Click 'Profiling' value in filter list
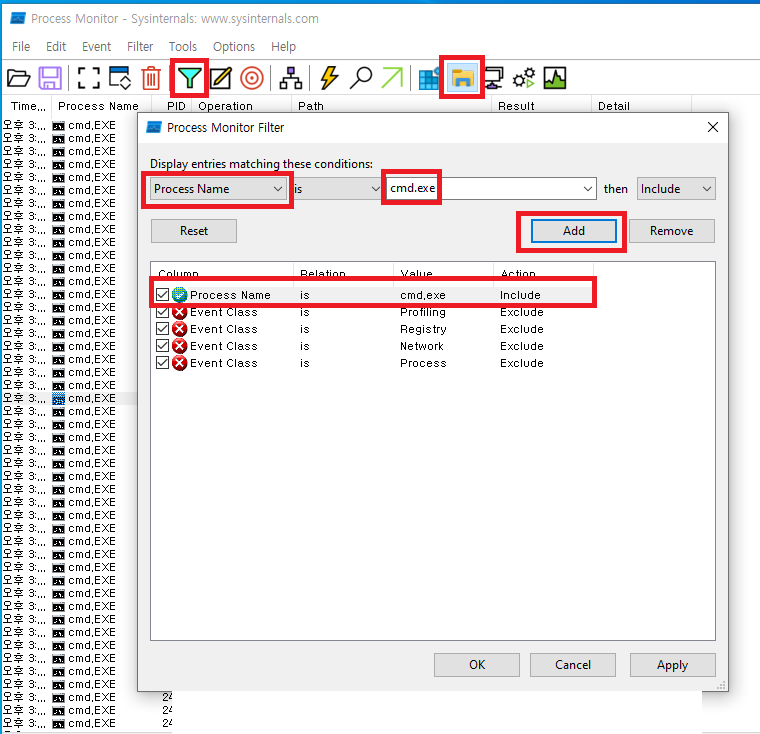This screenshot has height=734, width=760. click(x=423, y=312)
